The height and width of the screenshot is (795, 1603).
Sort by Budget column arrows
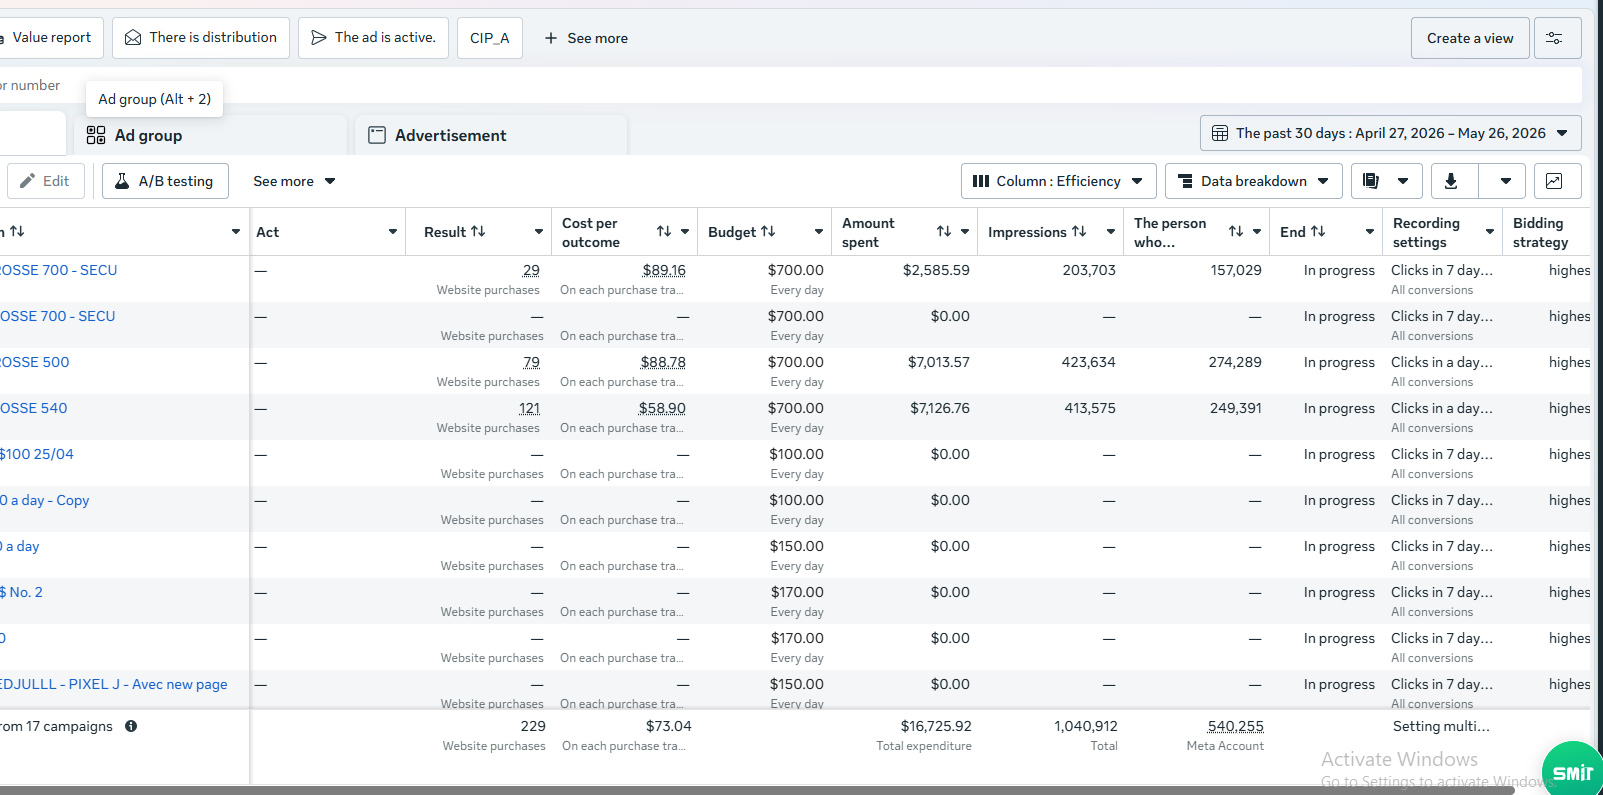pos(768,232)
